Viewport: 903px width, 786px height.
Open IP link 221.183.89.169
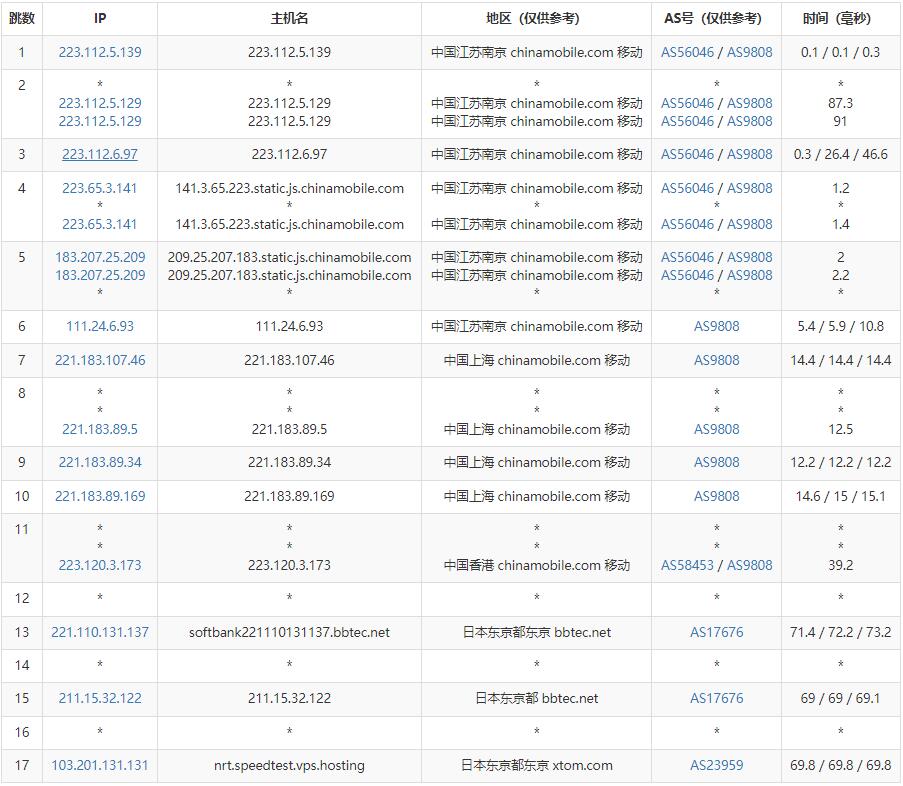[100, 496]
